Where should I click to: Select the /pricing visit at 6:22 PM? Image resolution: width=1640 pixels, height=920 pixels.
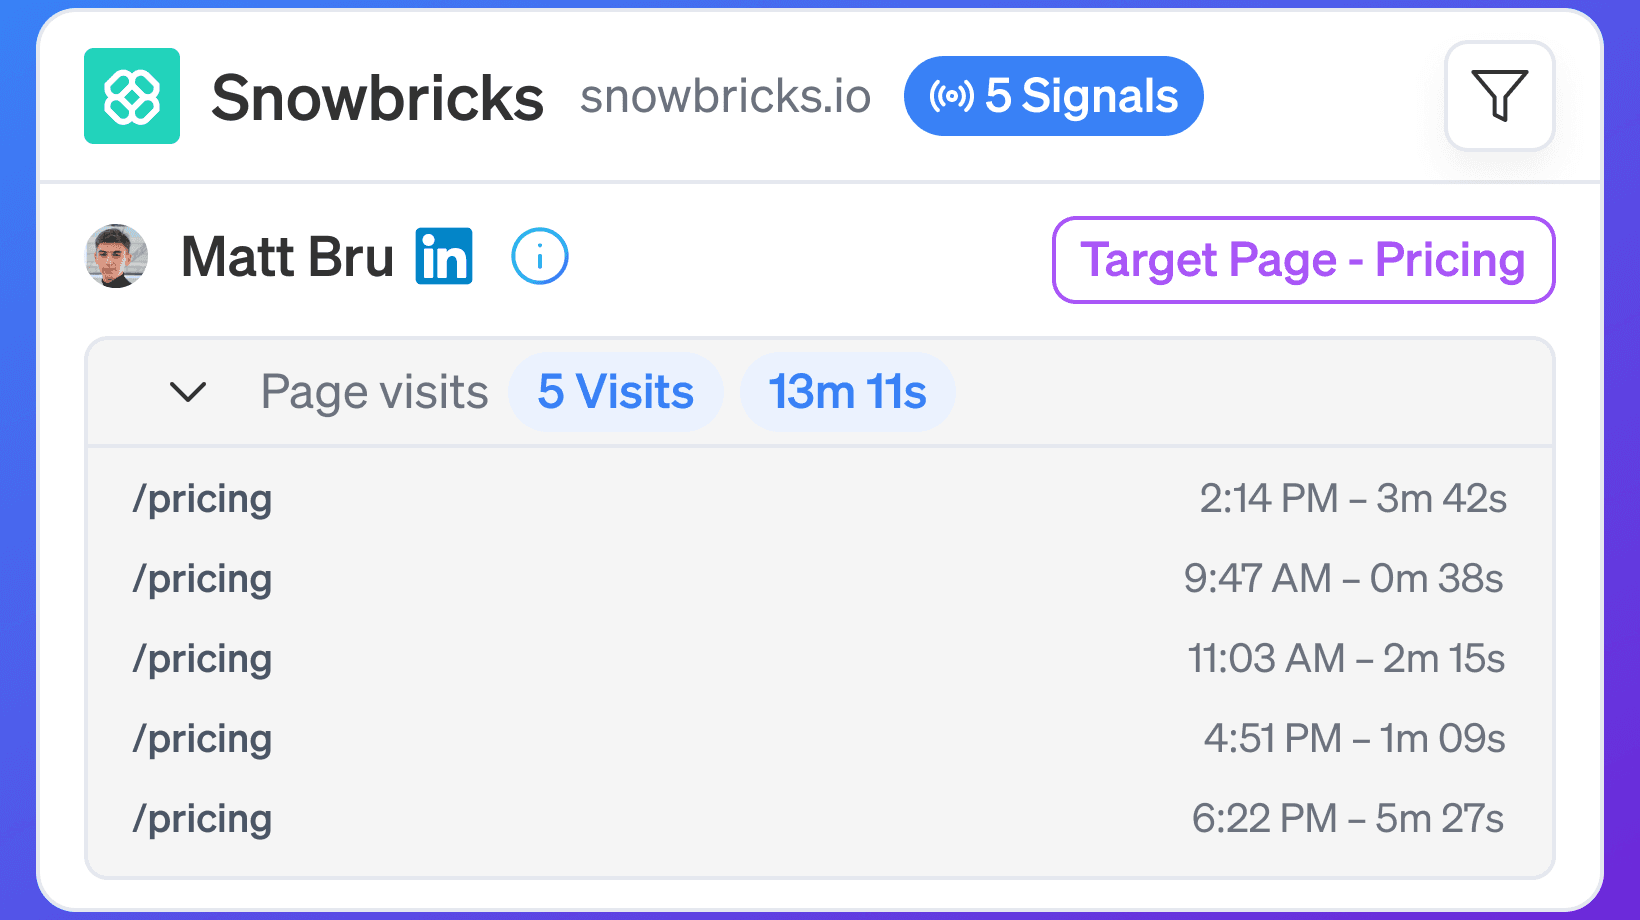click(x=820, y=818)
